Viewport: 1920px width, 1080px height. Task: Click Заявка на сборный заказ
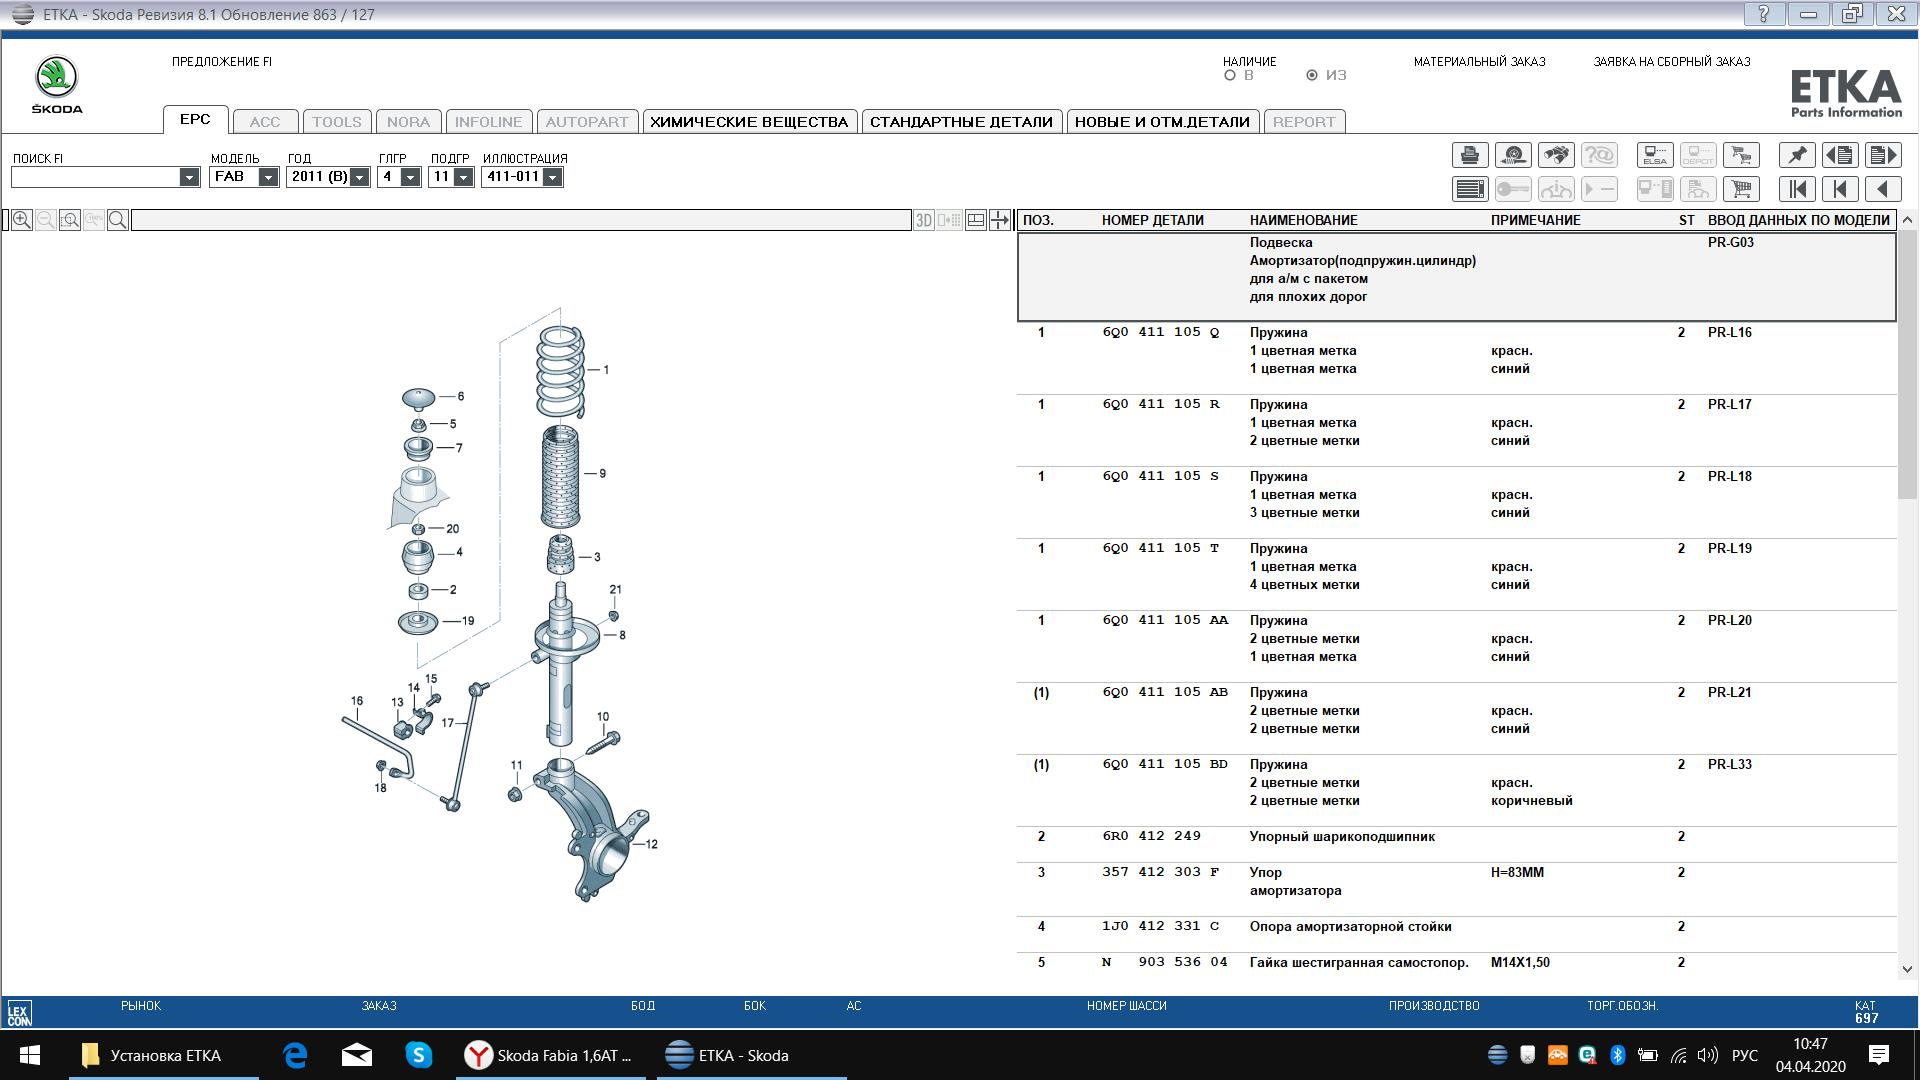coord(1671,62)
